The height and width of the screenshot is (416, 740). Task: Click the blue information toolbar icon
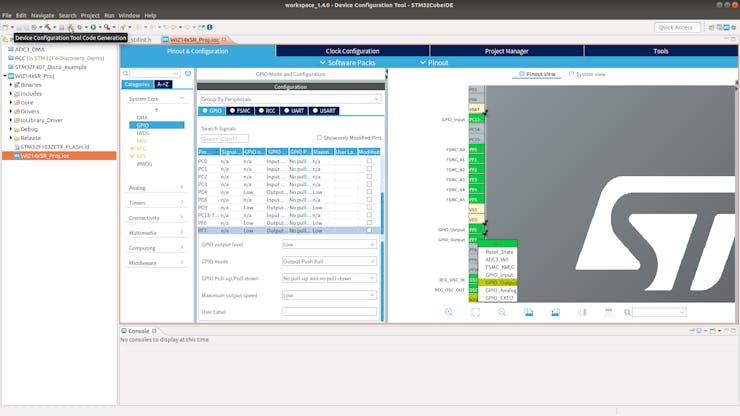click(x=210, y=27)
